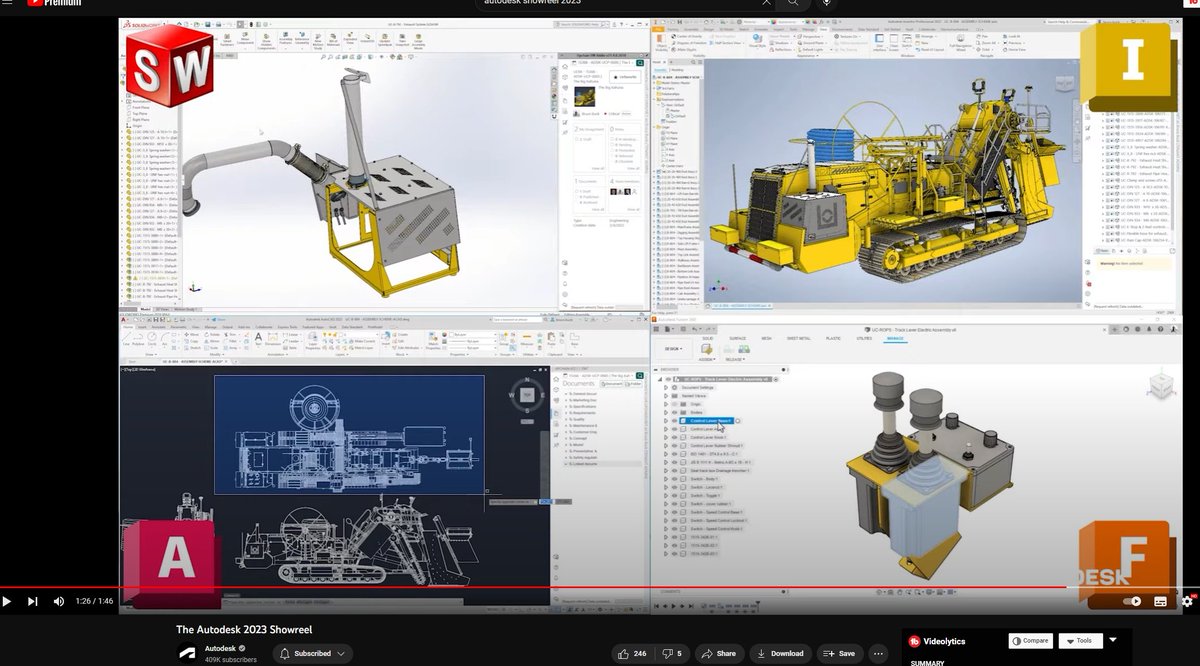Screen dimensions: 1200x666
Task: Hide Control Lever Nose using its eye toggle
Action: (674, 420)
